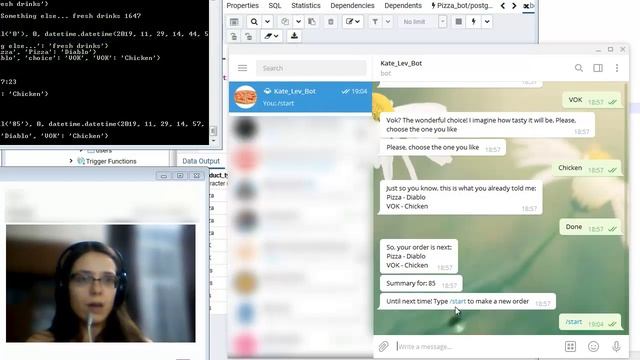The height and width of the screenshot is (360, 640).
Task: Switch to the Dependents tab in pgAdmin
Action: click(x=403, y=5)
